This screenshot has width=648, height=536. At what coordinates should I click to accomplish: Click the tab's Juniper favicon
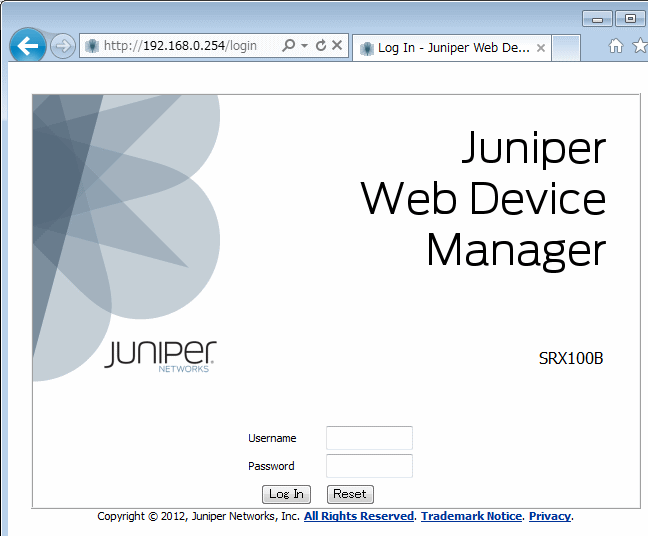pyautogui.click(x=367, y=48)
